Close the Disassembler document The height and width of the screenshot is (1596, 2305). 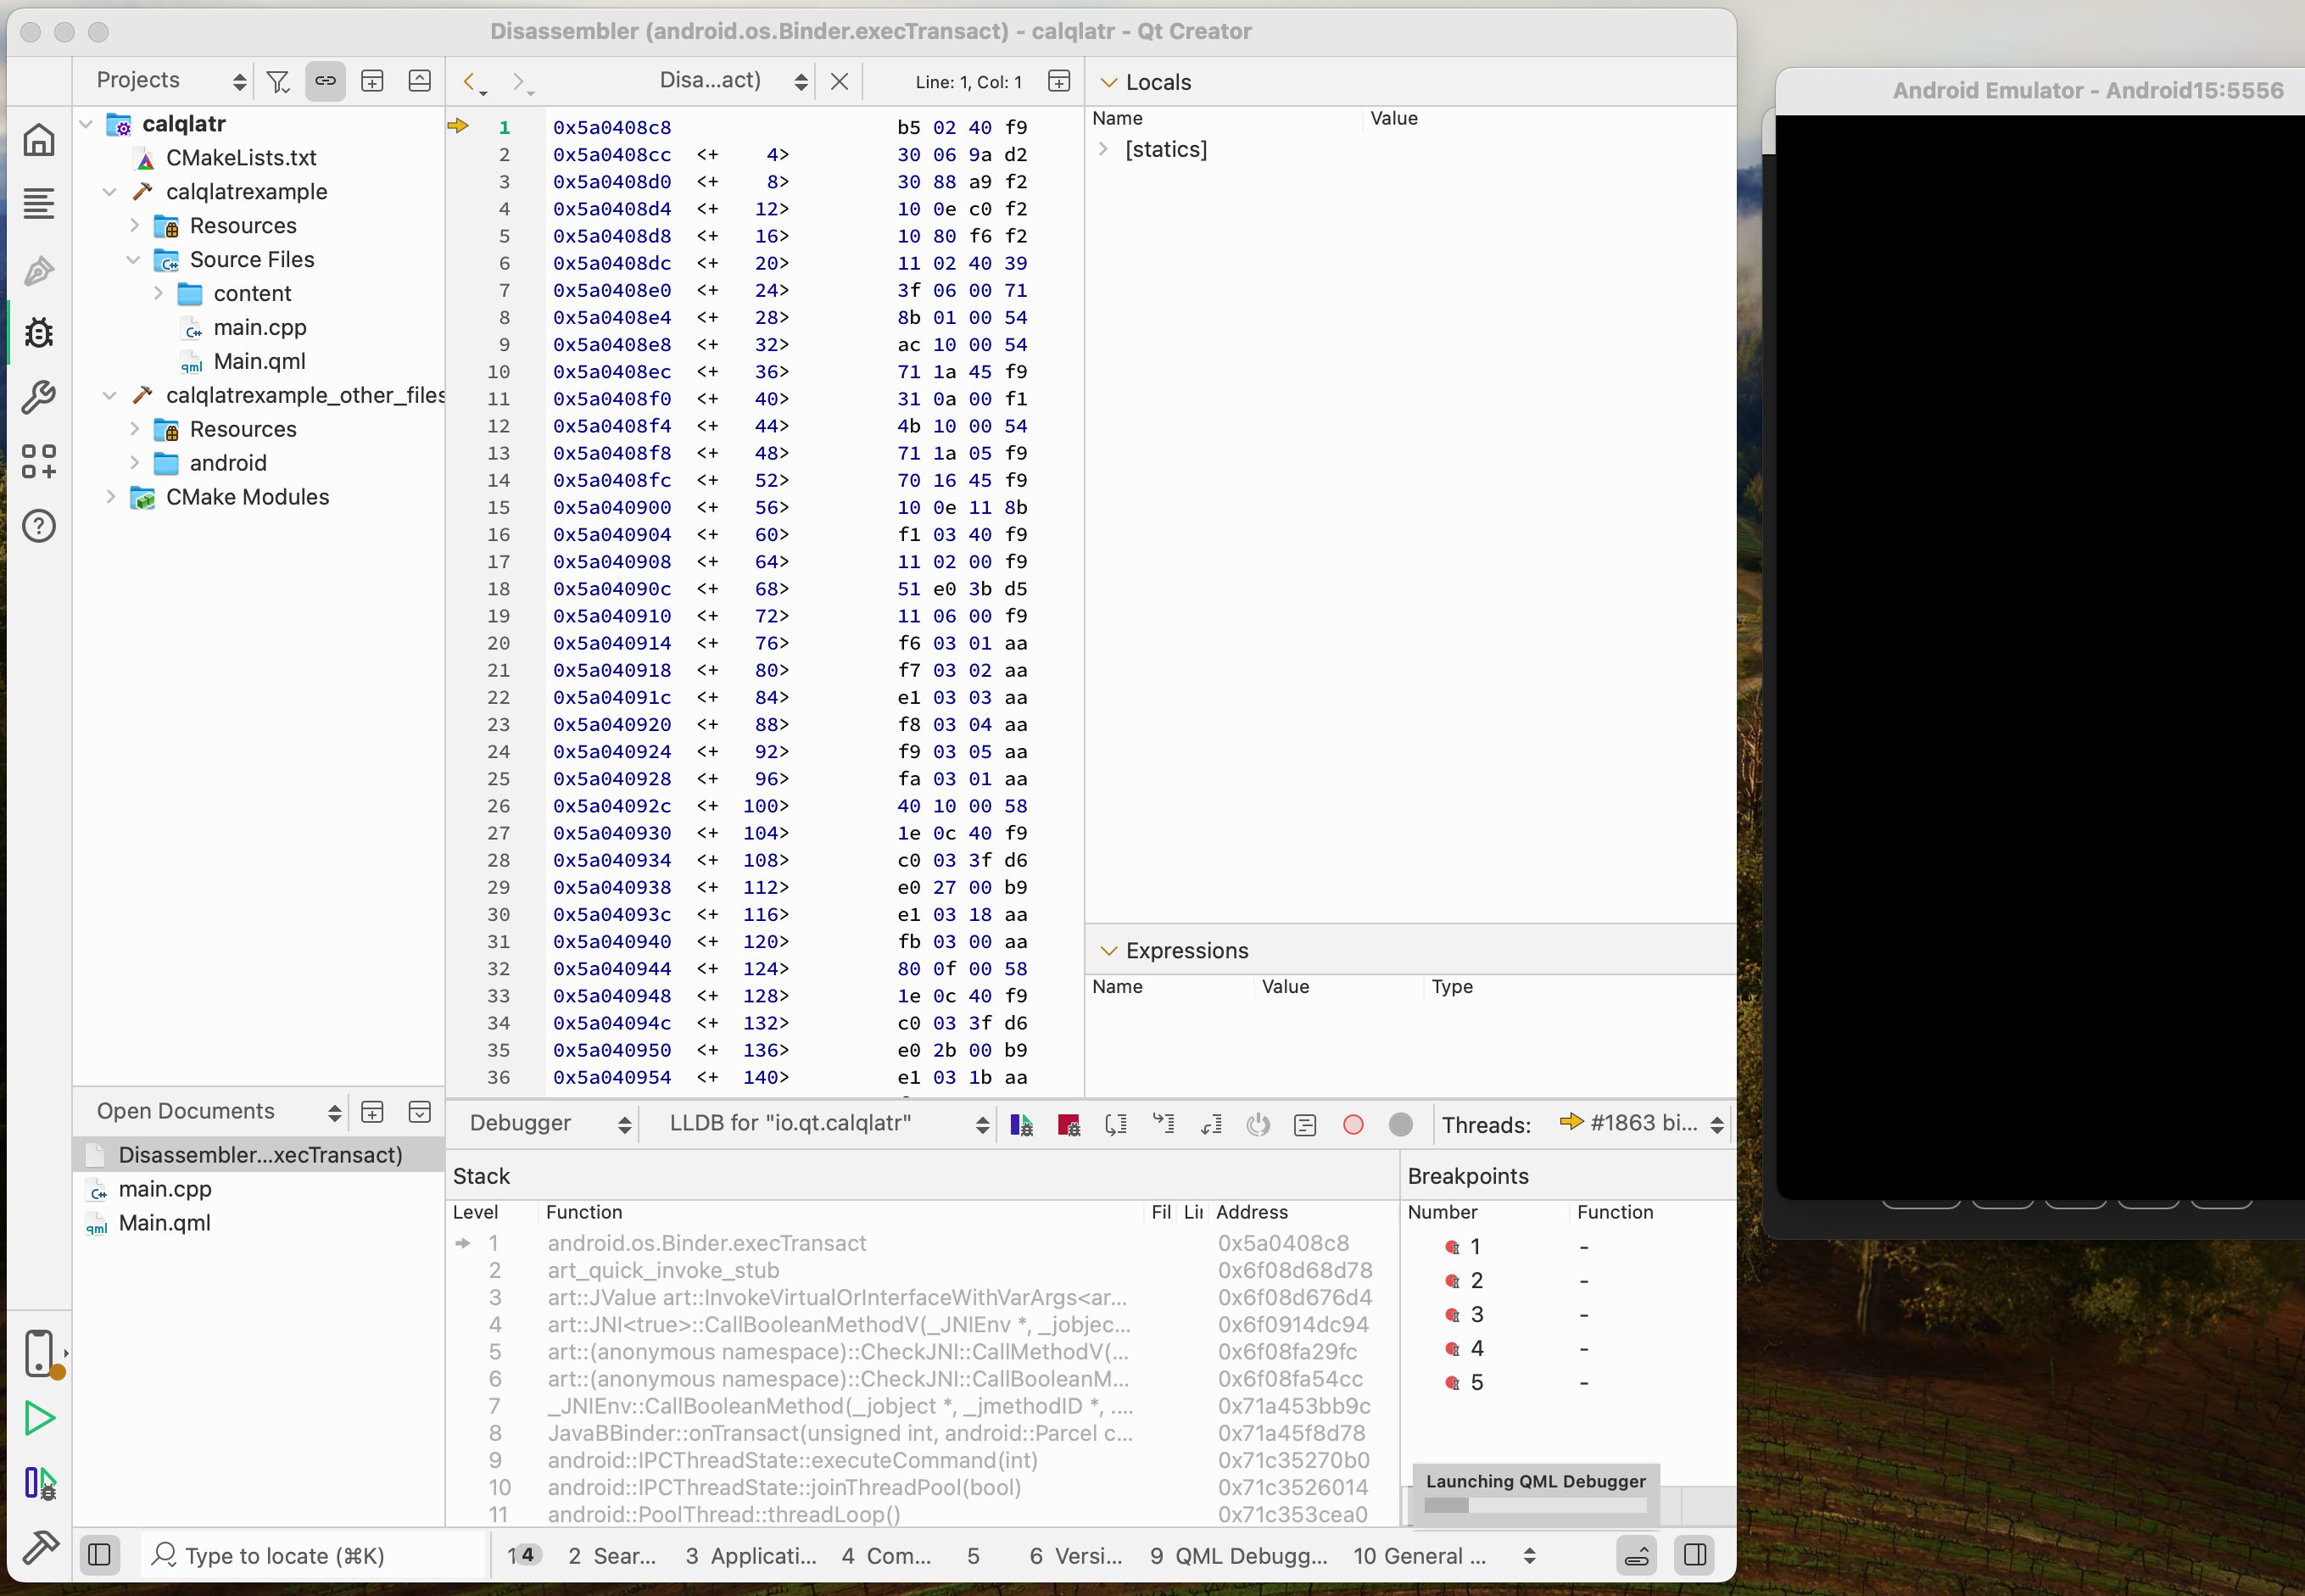pos(839,82)
